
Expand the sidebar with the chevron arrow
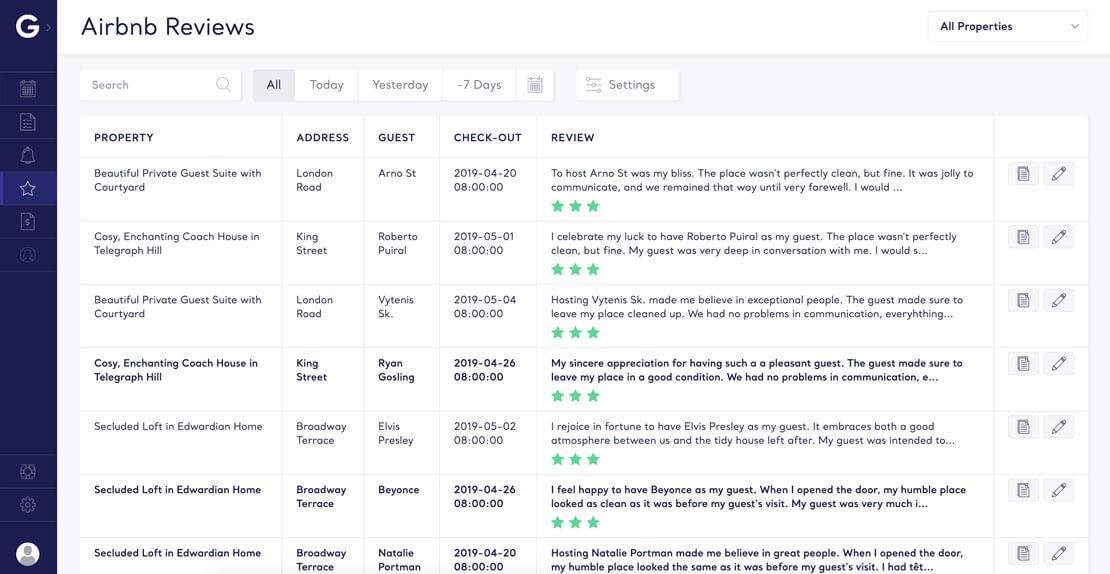[x=48, y=28]
